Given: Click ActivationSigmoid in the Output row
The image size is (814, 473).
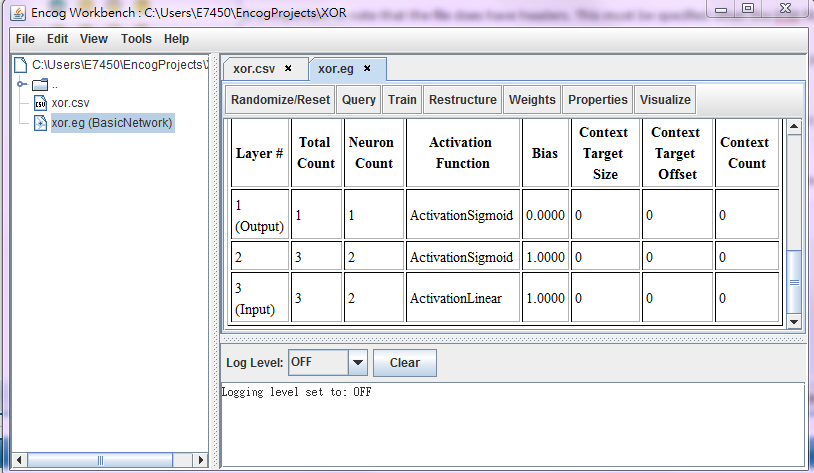Looking at the screenshot, I should click(x=463, y=215).
